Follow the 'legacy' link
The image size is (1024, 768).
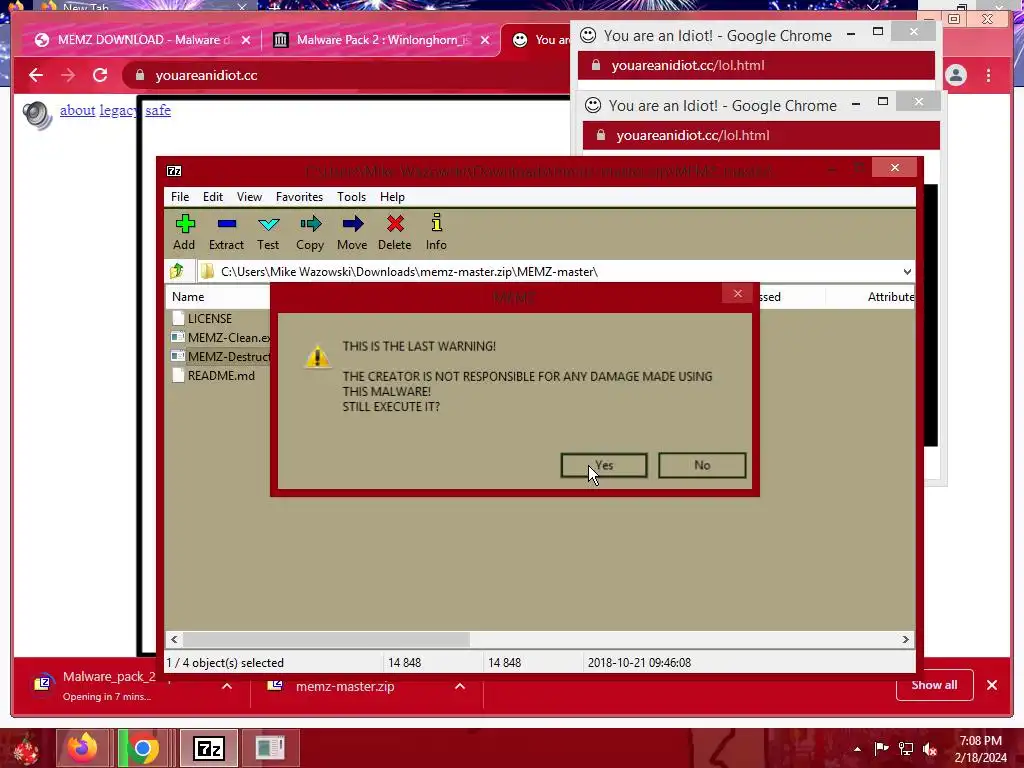pos(118,110)
